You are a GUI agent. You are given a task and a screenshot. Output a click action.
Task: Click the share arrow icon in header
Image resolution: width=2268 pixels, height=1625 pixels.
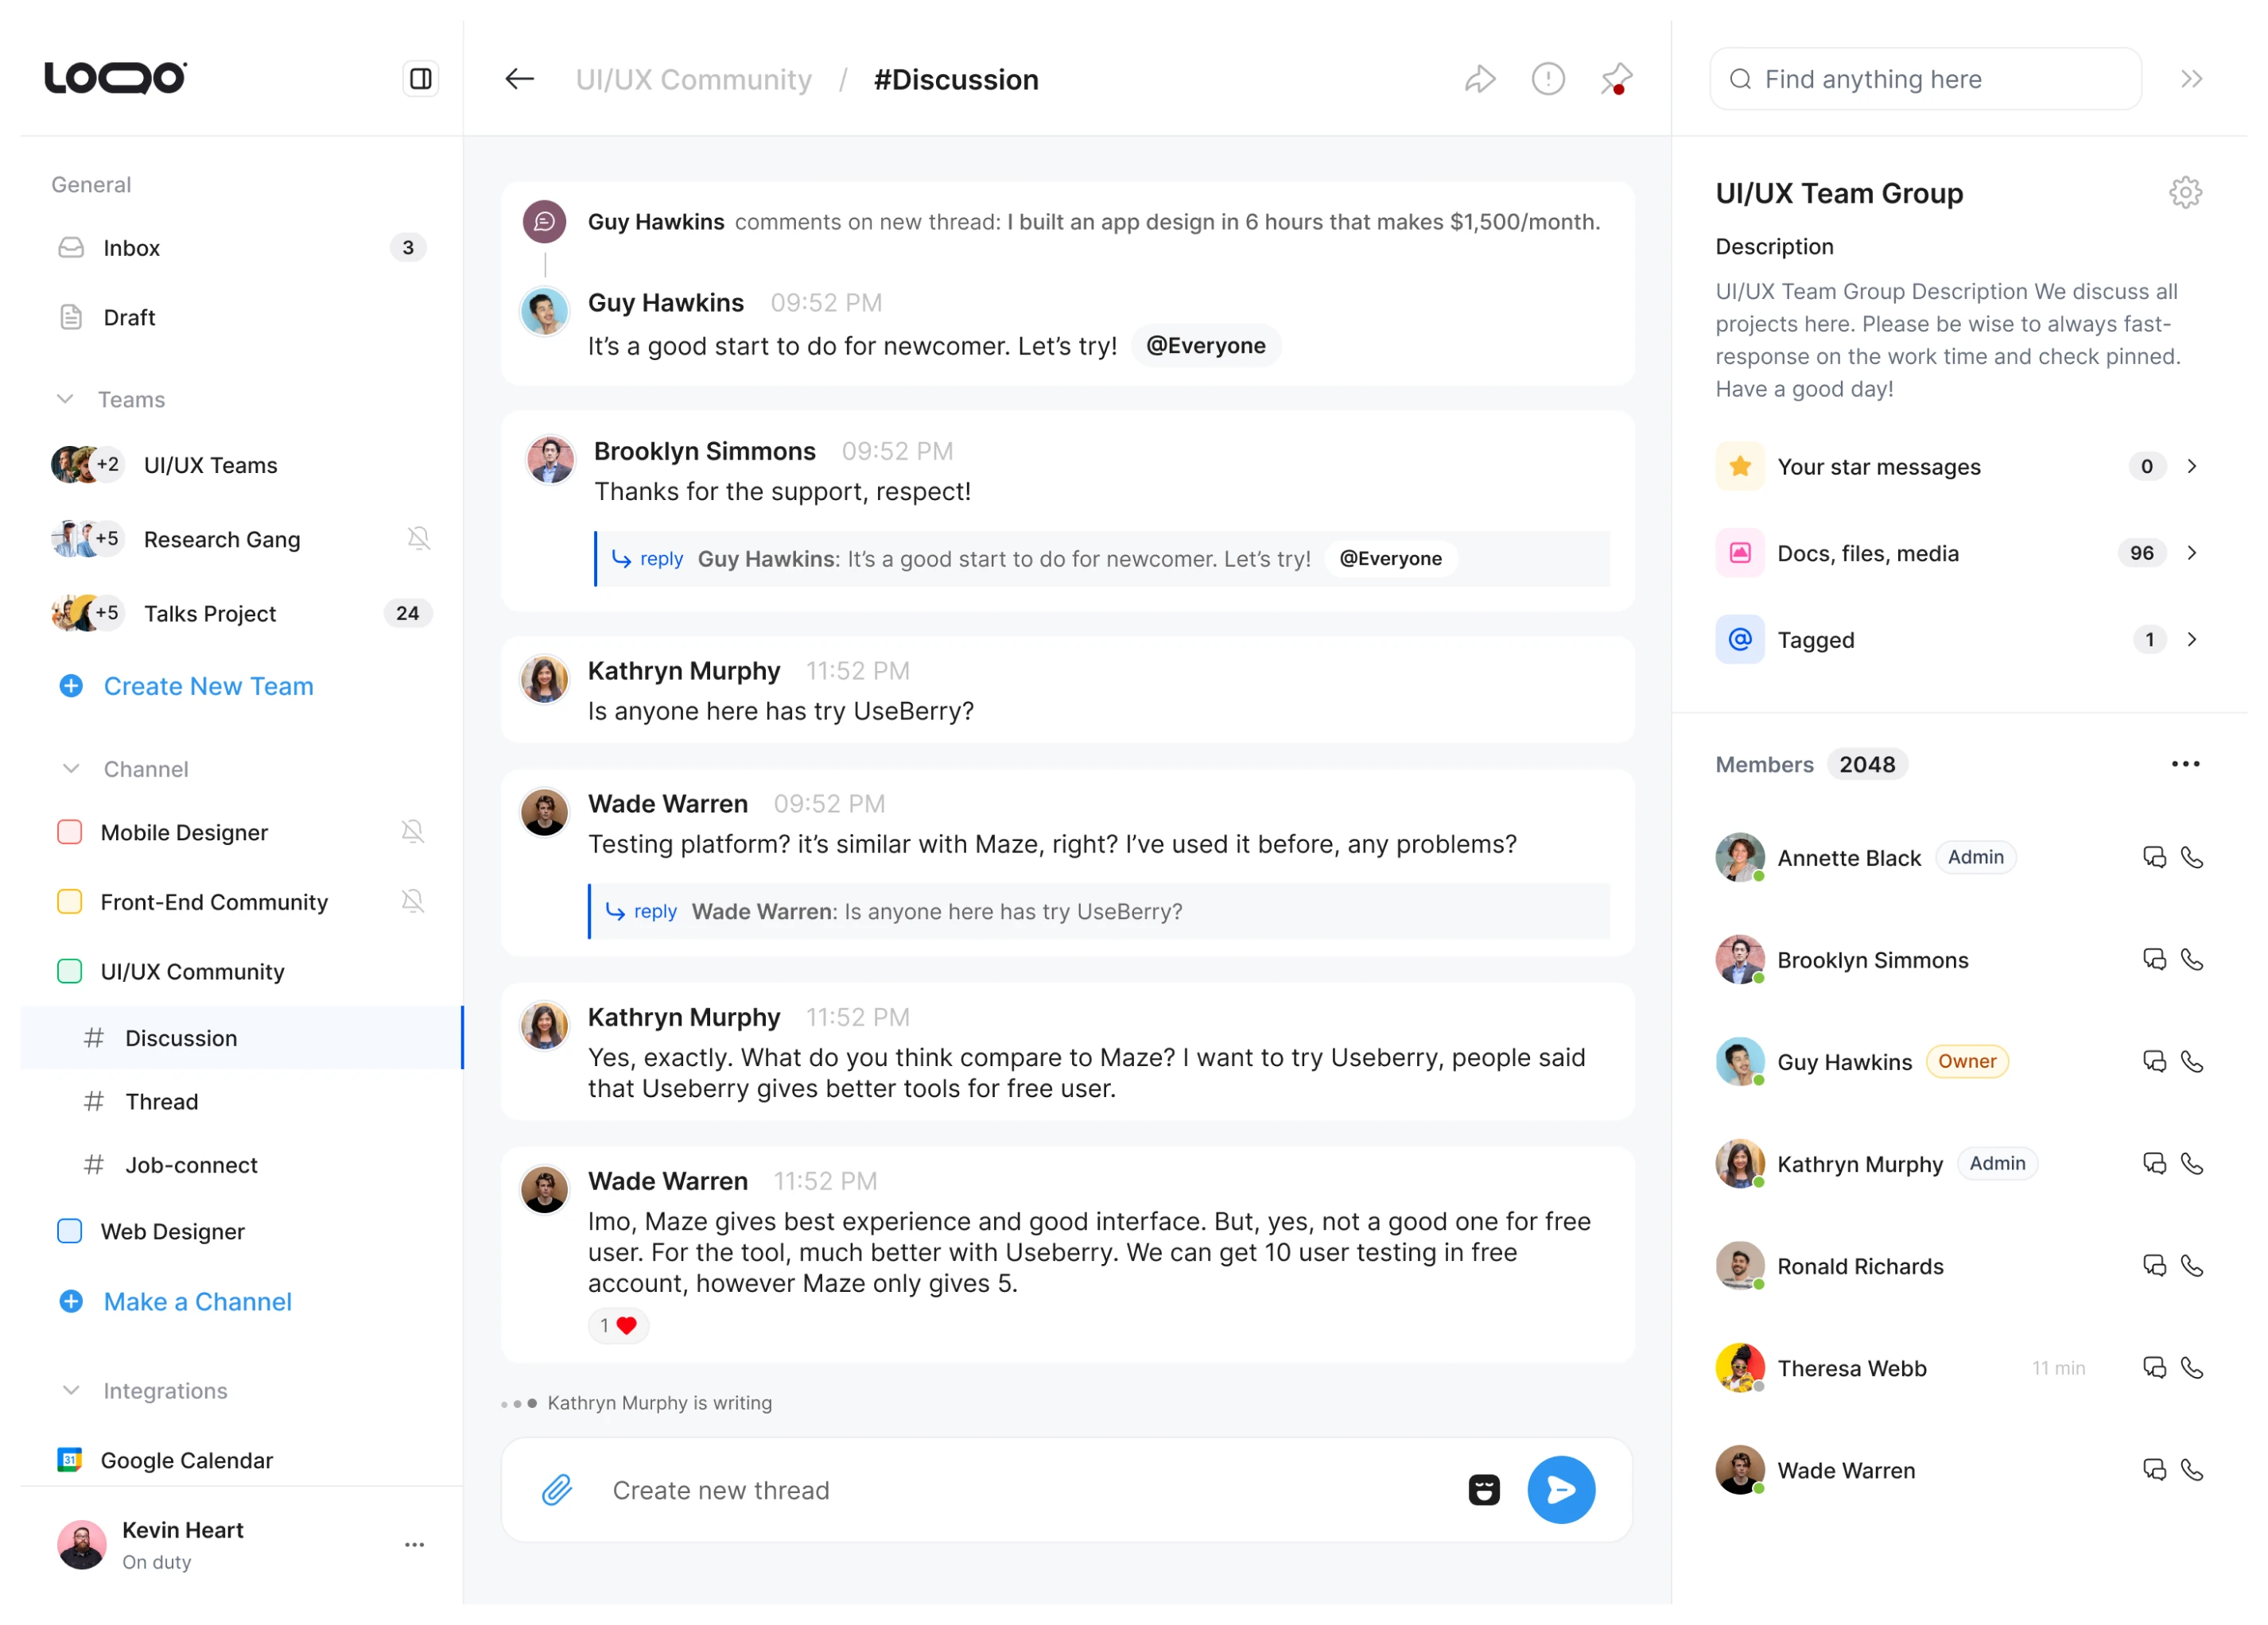pyautogui.click(x=1480, y=79)
